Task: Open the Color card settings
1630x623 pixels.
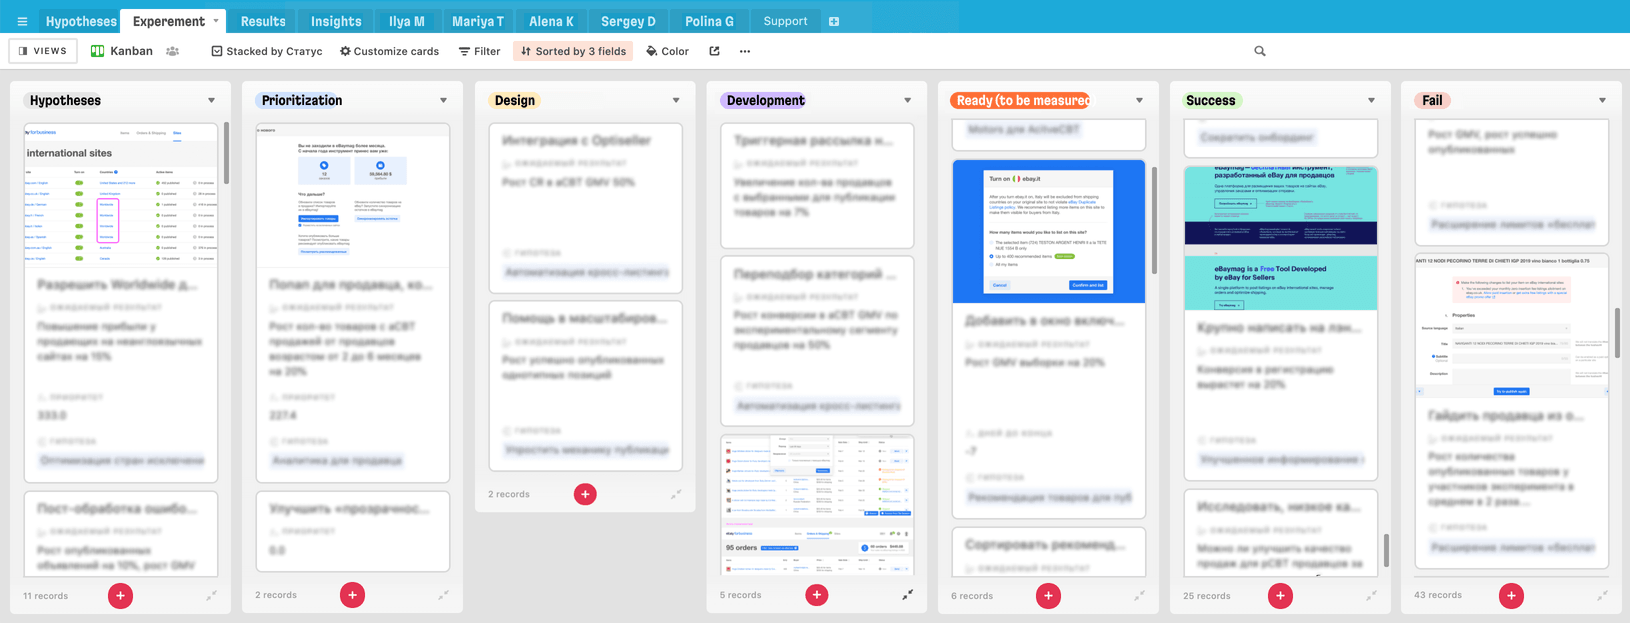Action: [x=667, y=51]
